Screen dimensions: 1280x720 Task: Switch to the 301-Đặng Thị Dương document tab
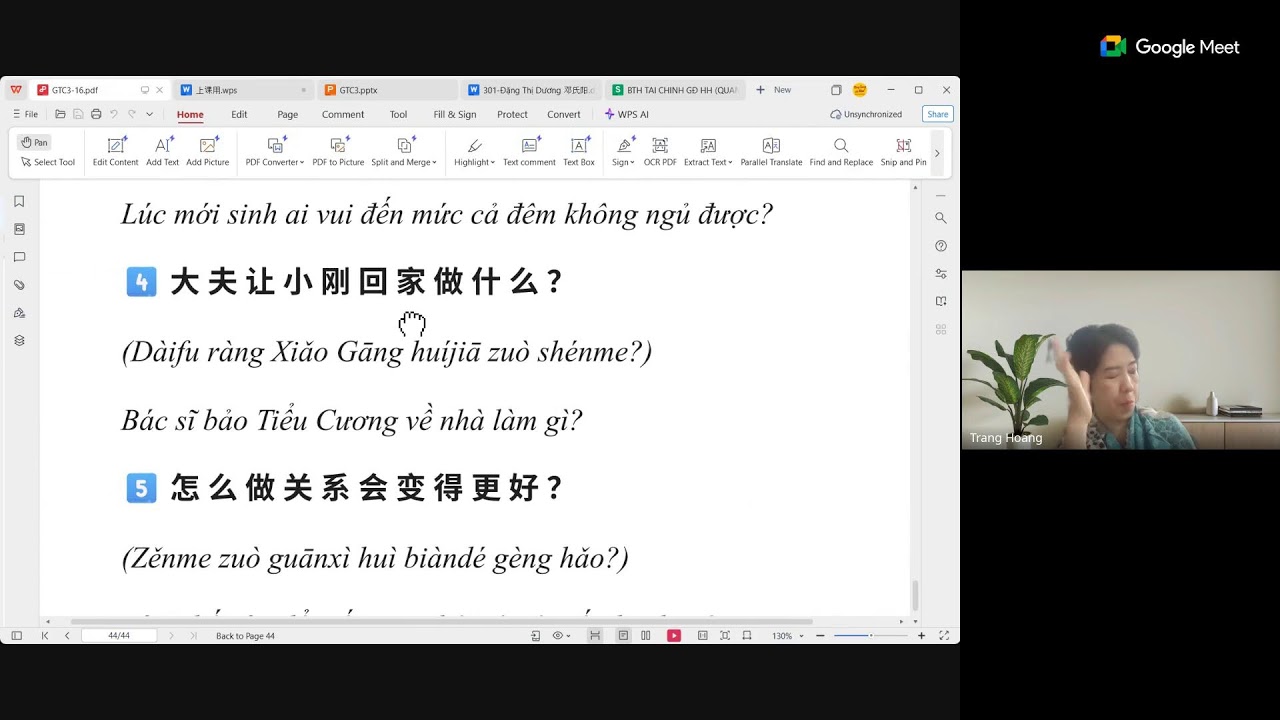click(531, 90)
